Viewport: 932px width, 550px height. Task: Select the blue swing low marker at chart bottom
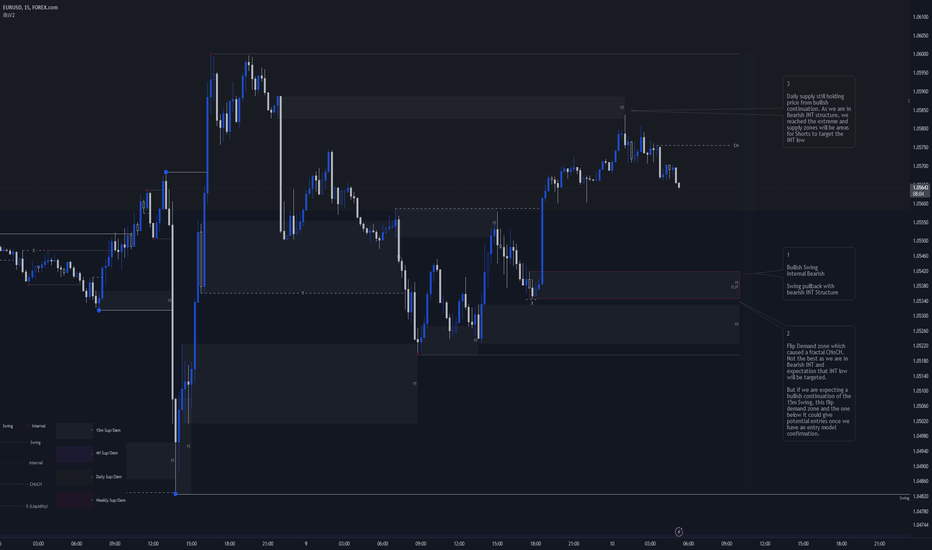click(x=175, y=494)
